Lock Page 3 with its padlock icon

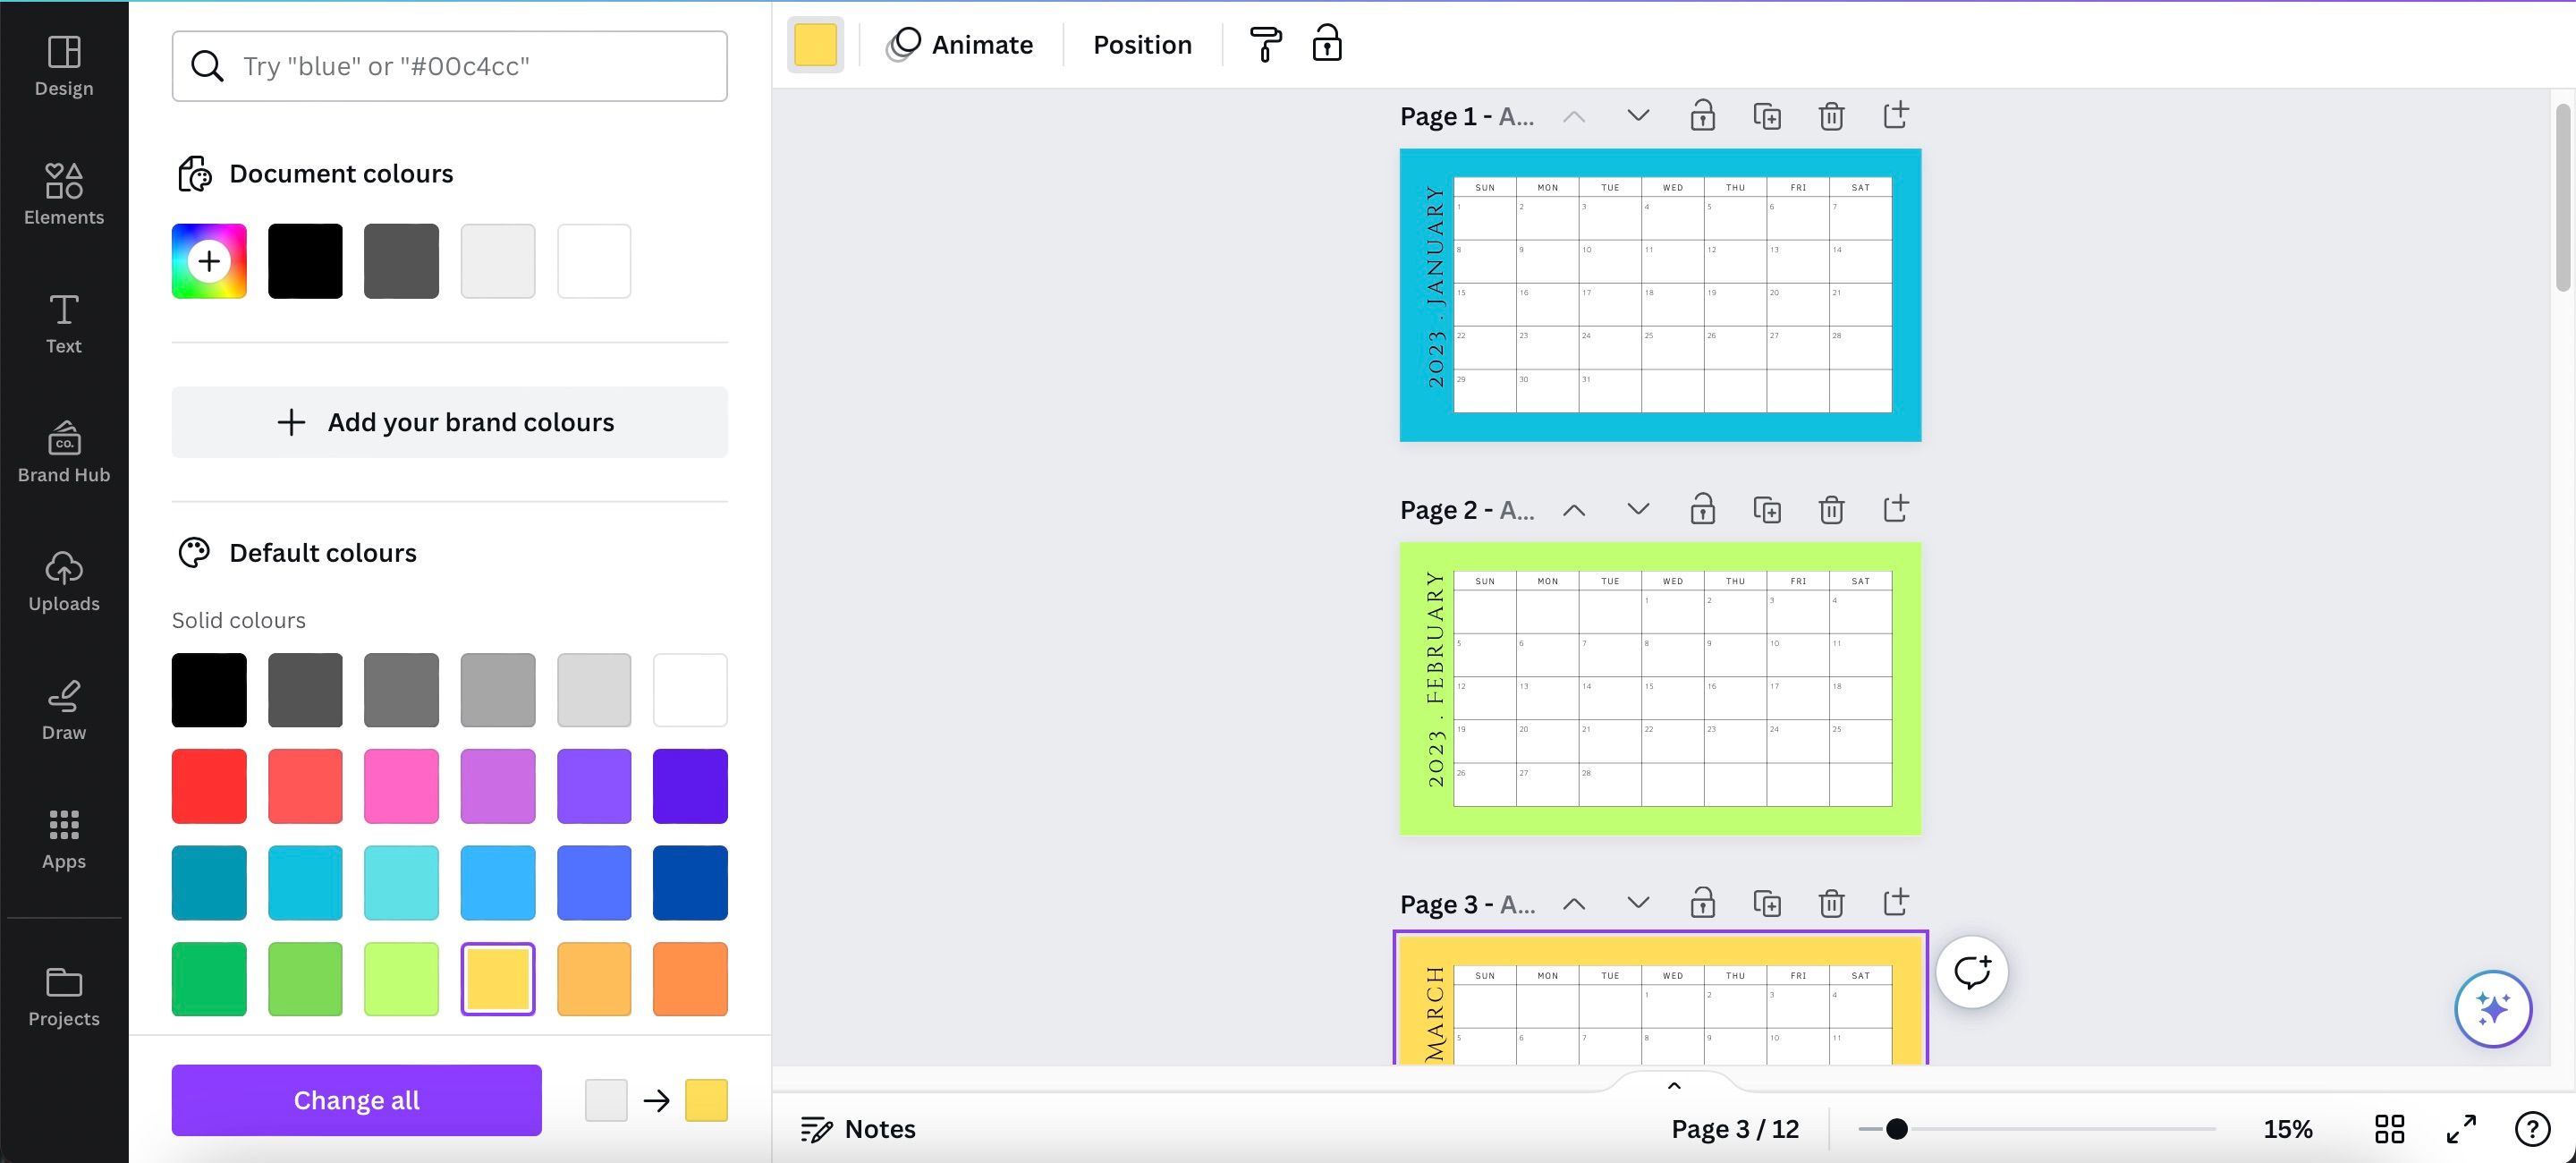[1702, 903]
